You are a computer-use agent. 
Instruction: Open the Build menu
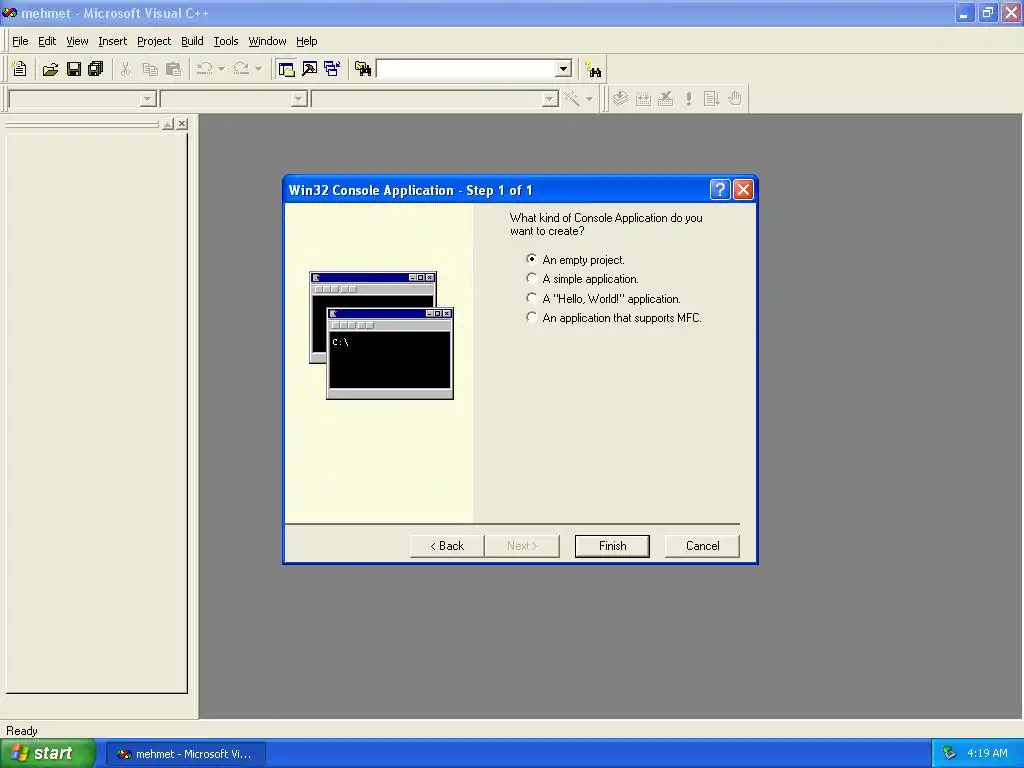192,41
